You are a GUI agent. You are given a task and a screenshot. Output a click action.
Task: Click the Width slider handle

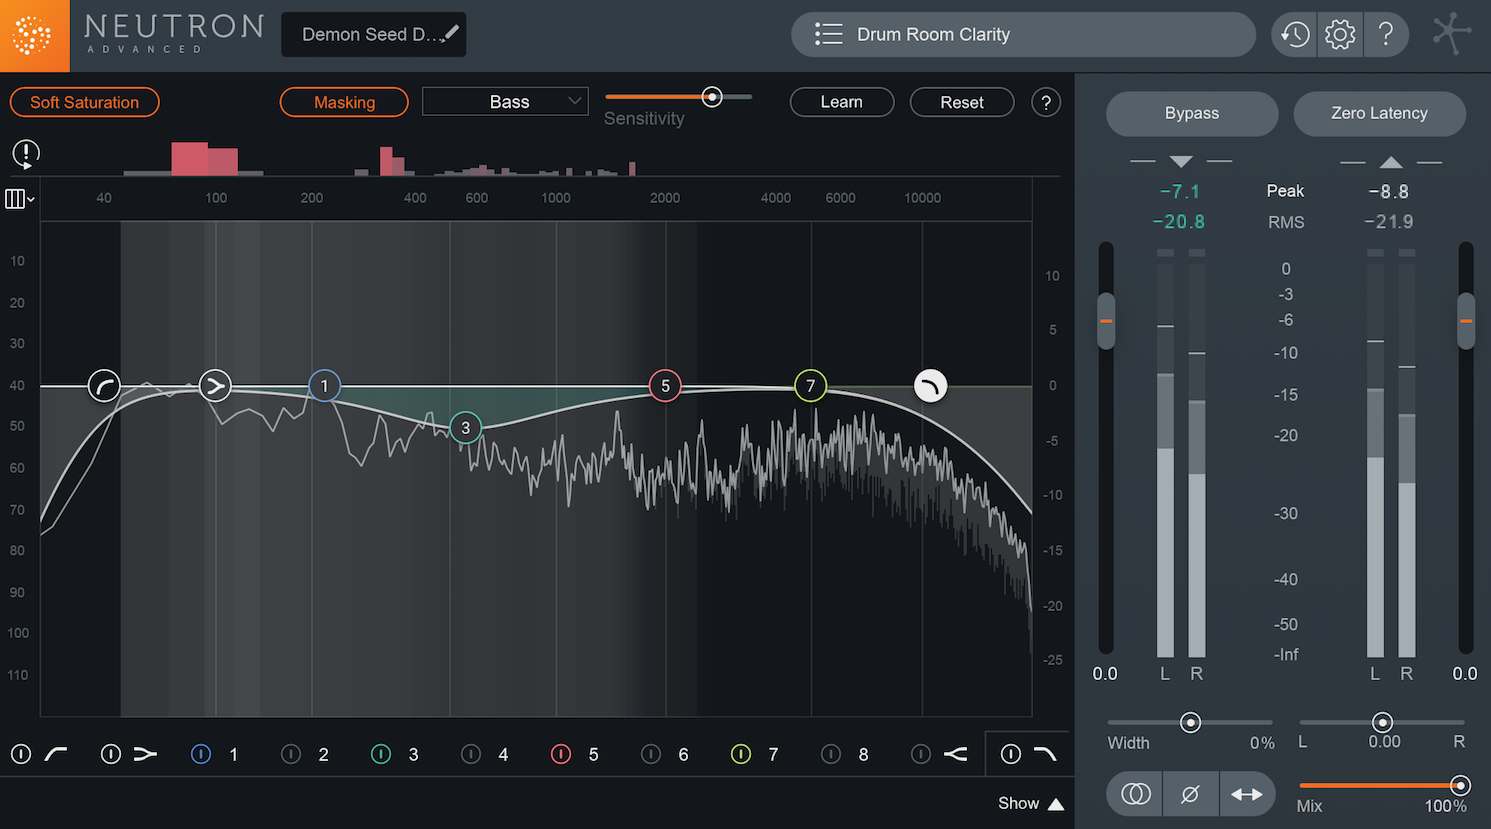click(x=1190, y=722)
